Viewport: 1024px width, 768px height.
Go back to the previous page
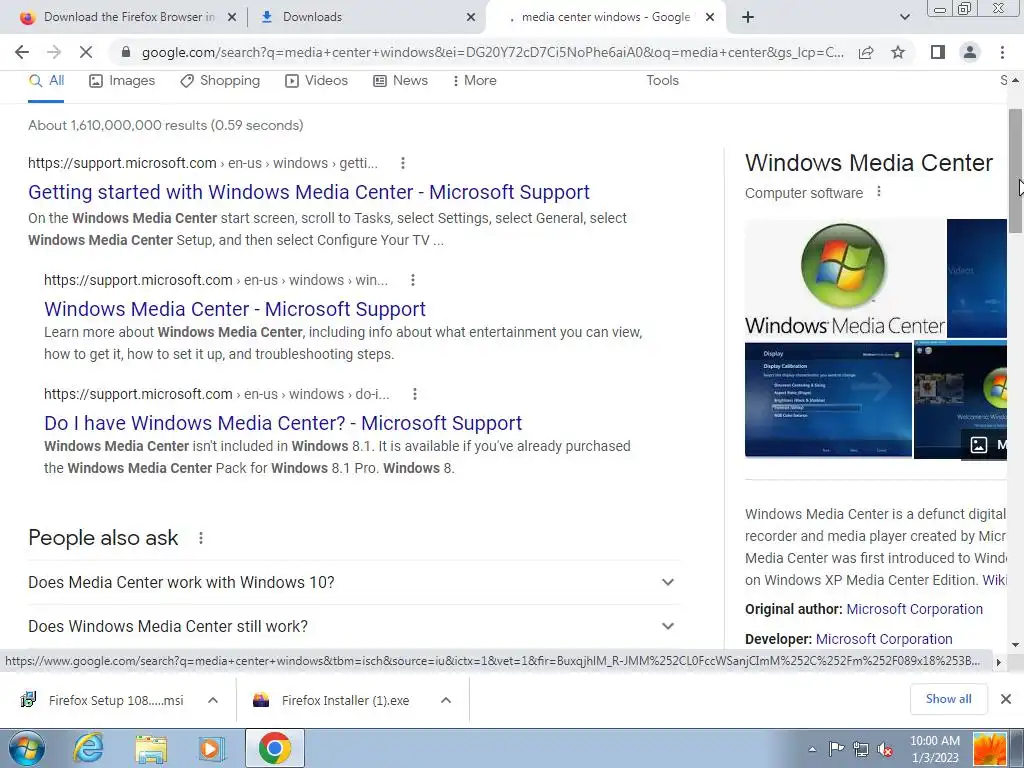coord(22,52)
